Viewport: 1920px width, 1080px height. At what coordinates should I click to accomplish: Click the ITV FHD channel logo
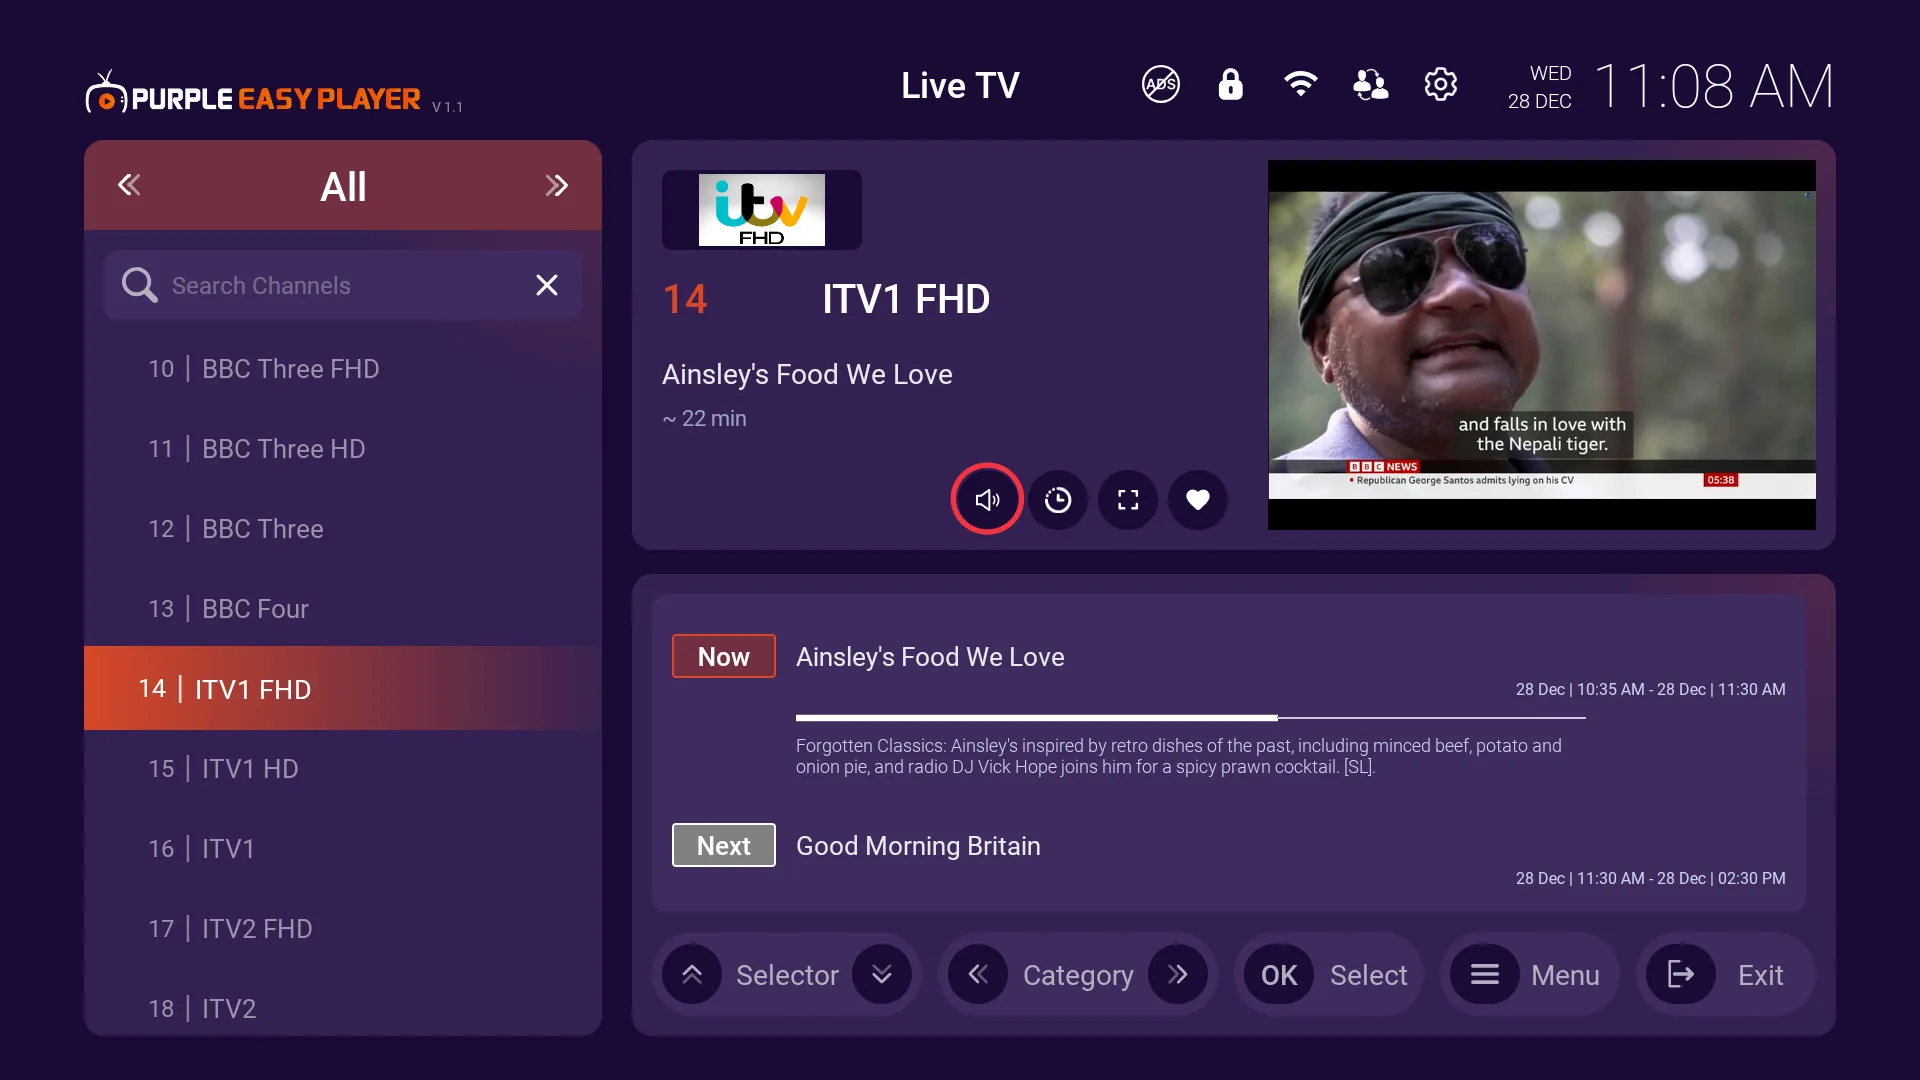[x=762, y=210]
